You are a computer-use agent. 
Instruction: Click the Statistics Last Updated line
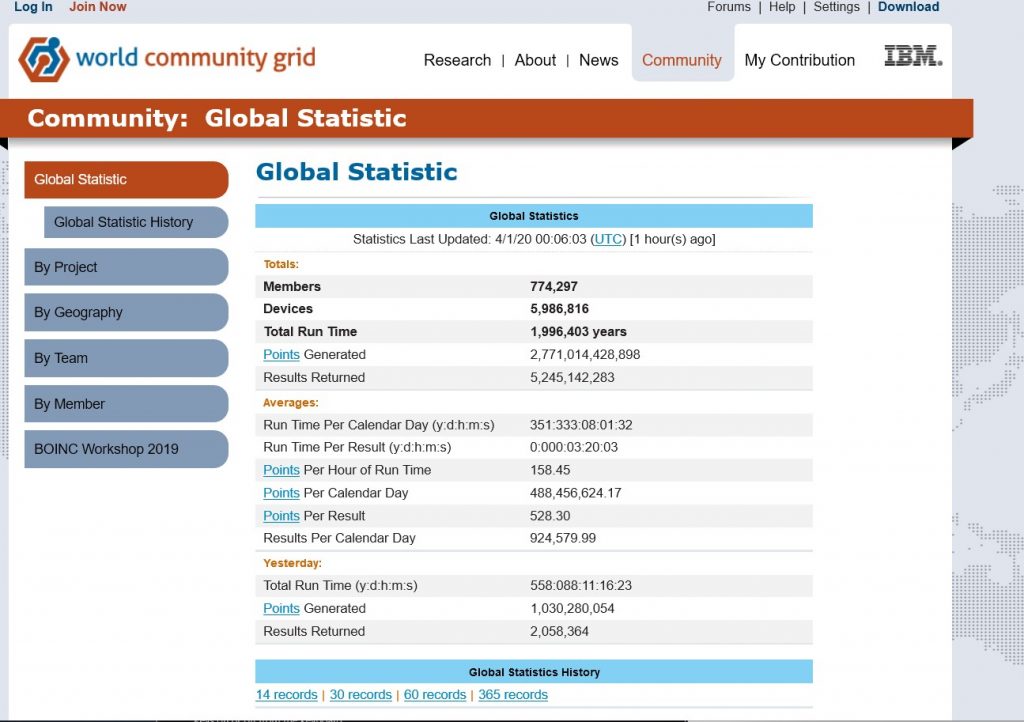pos(534,239)
